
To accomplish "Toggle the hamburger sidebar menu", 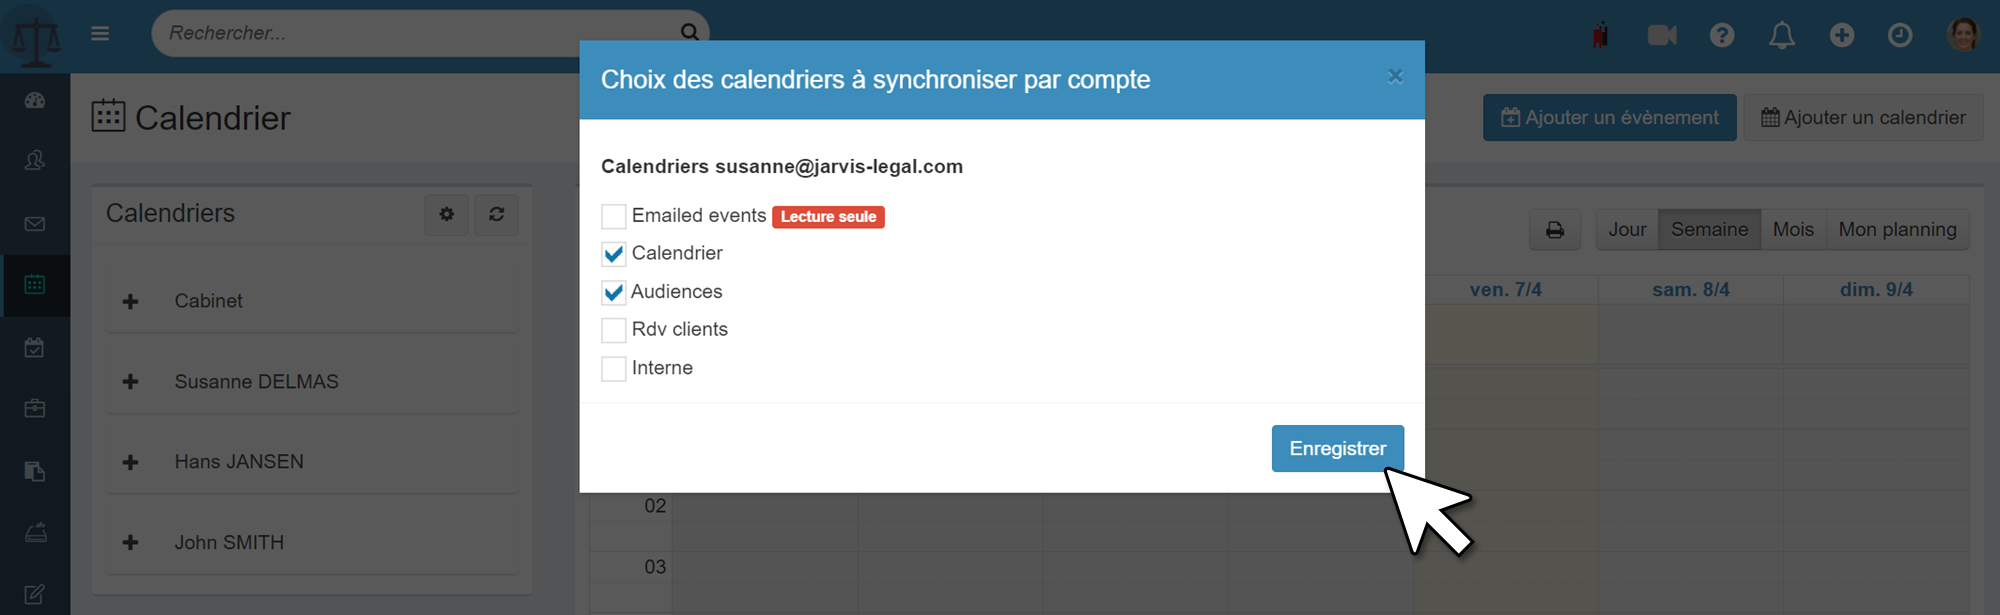I will [100, 33].
